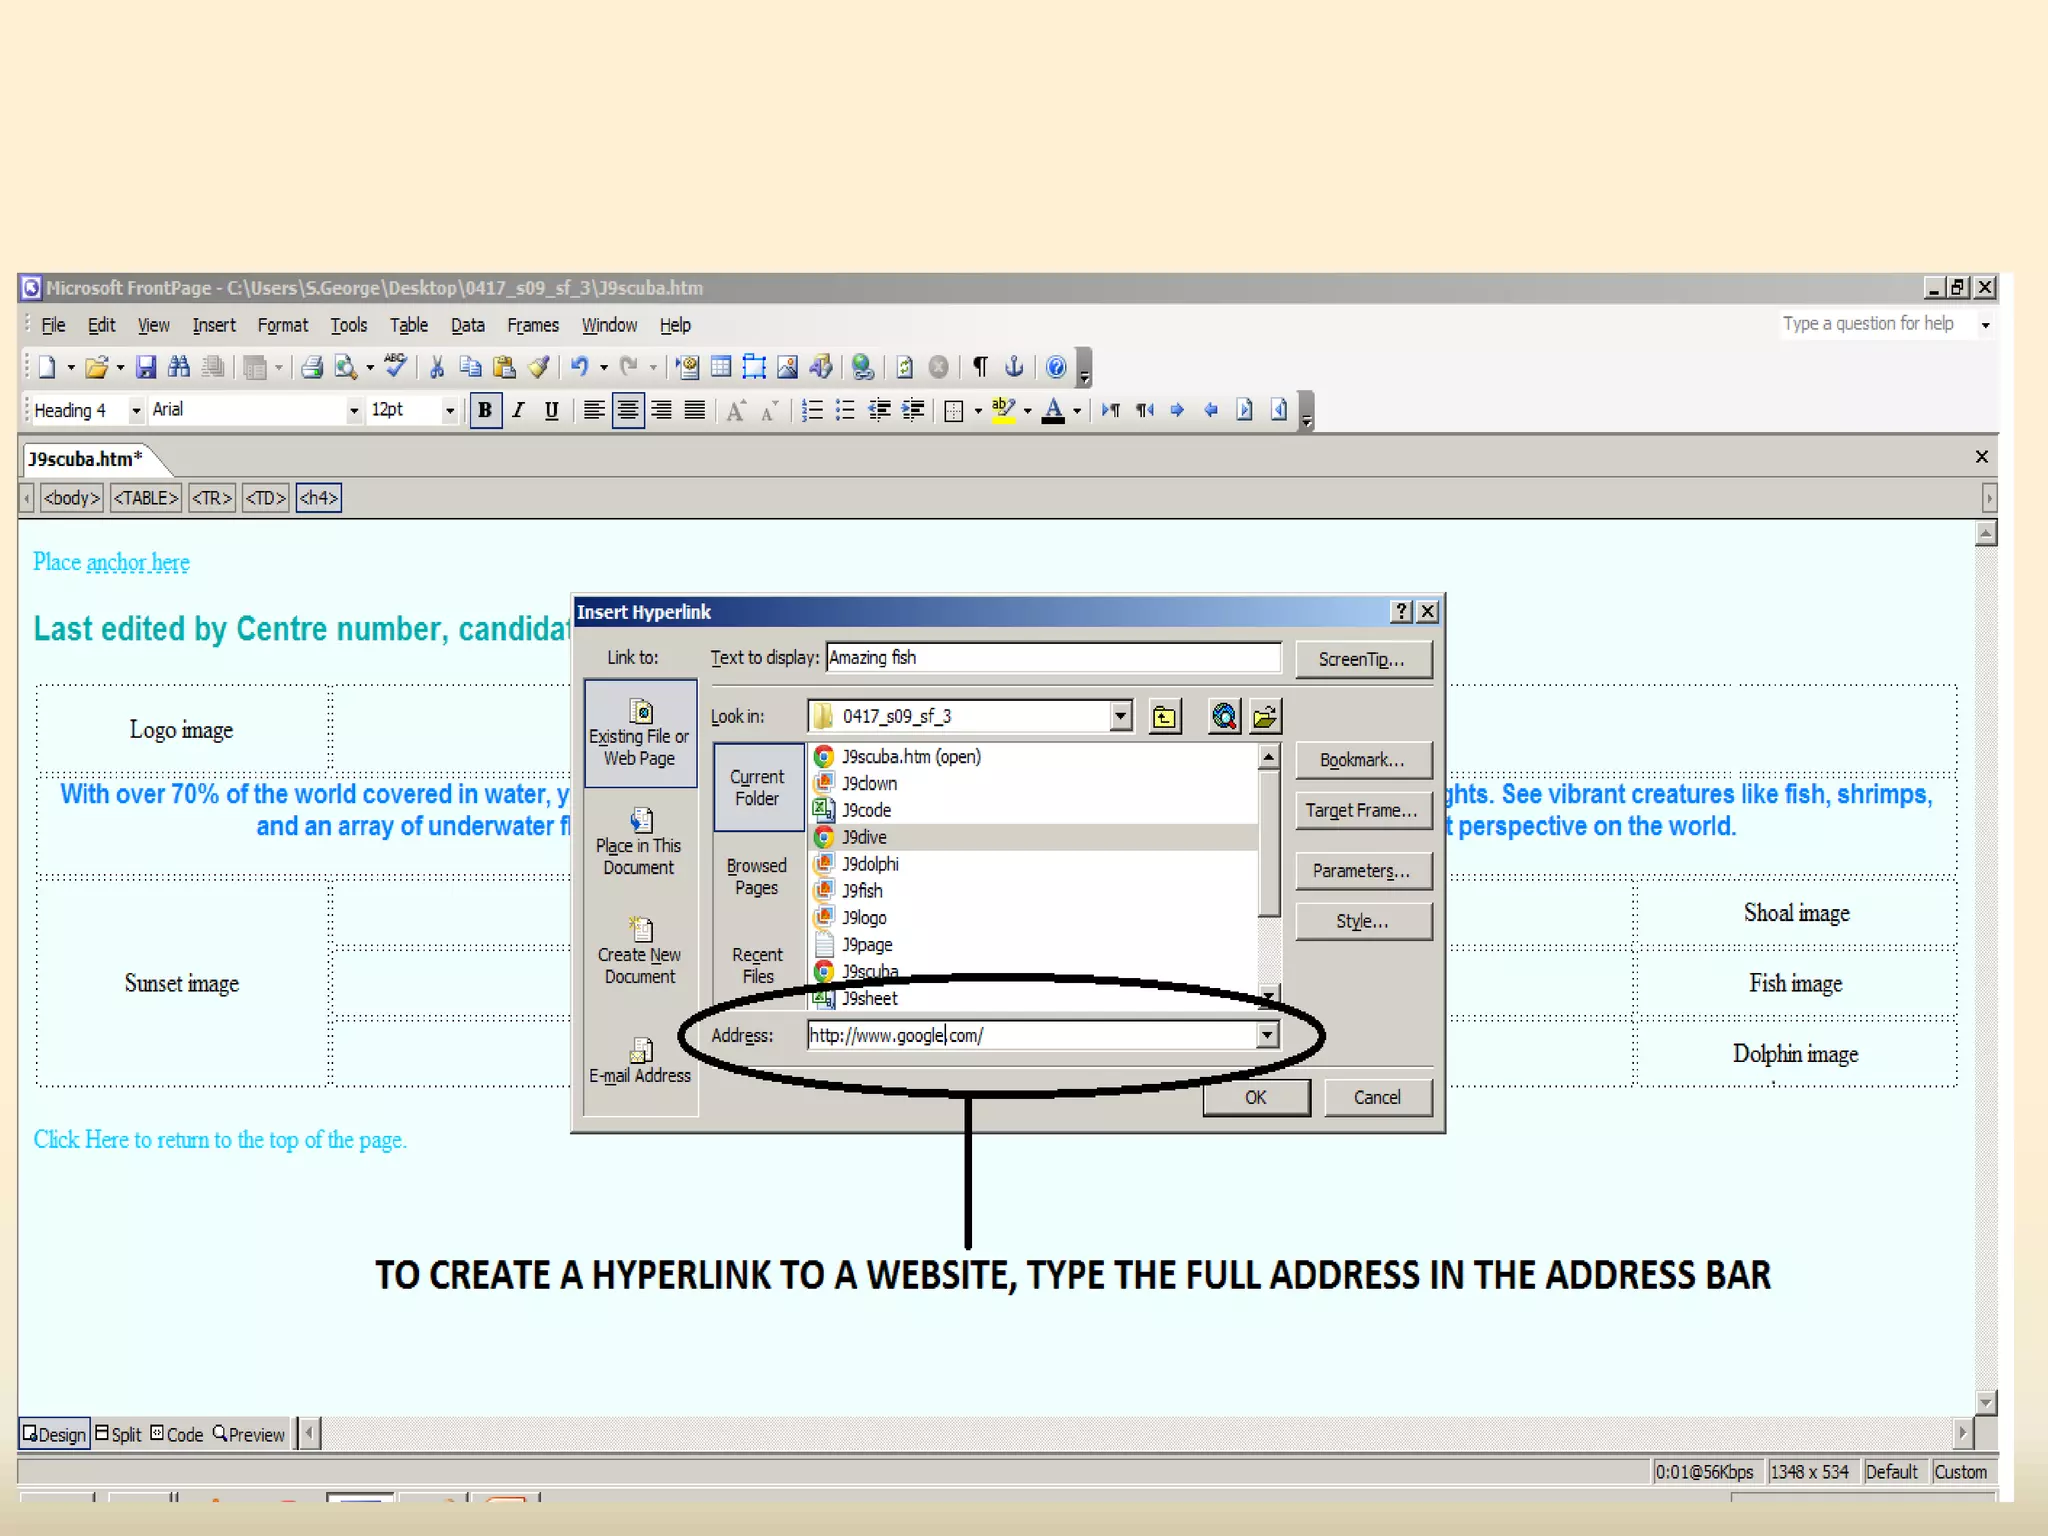Click the Save icon in toolbar
The image size is (2048, 1536).
tap(146, 367)
